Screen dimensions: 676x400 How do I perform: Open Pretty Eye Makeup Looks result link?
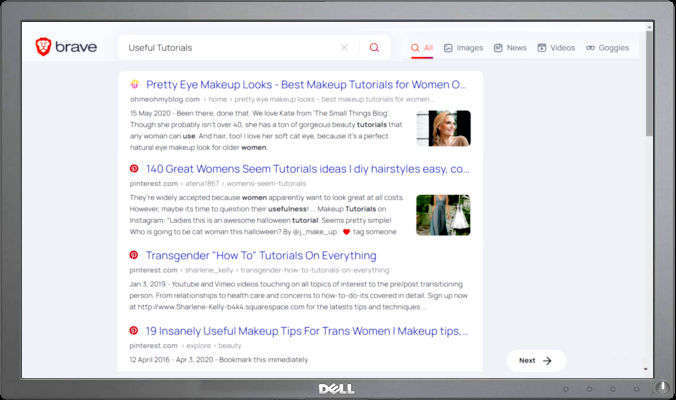click(x=307, y=85)
